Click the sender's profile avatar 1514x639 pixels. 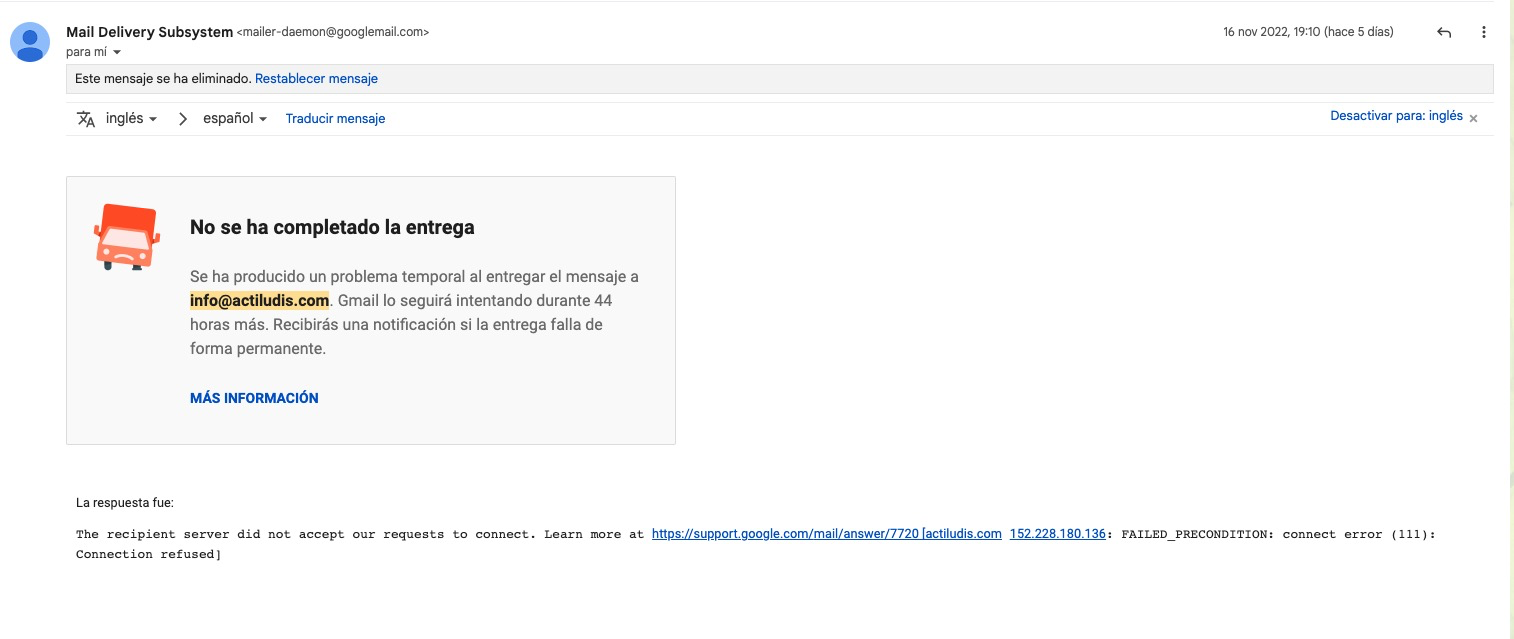click(31, 41)
